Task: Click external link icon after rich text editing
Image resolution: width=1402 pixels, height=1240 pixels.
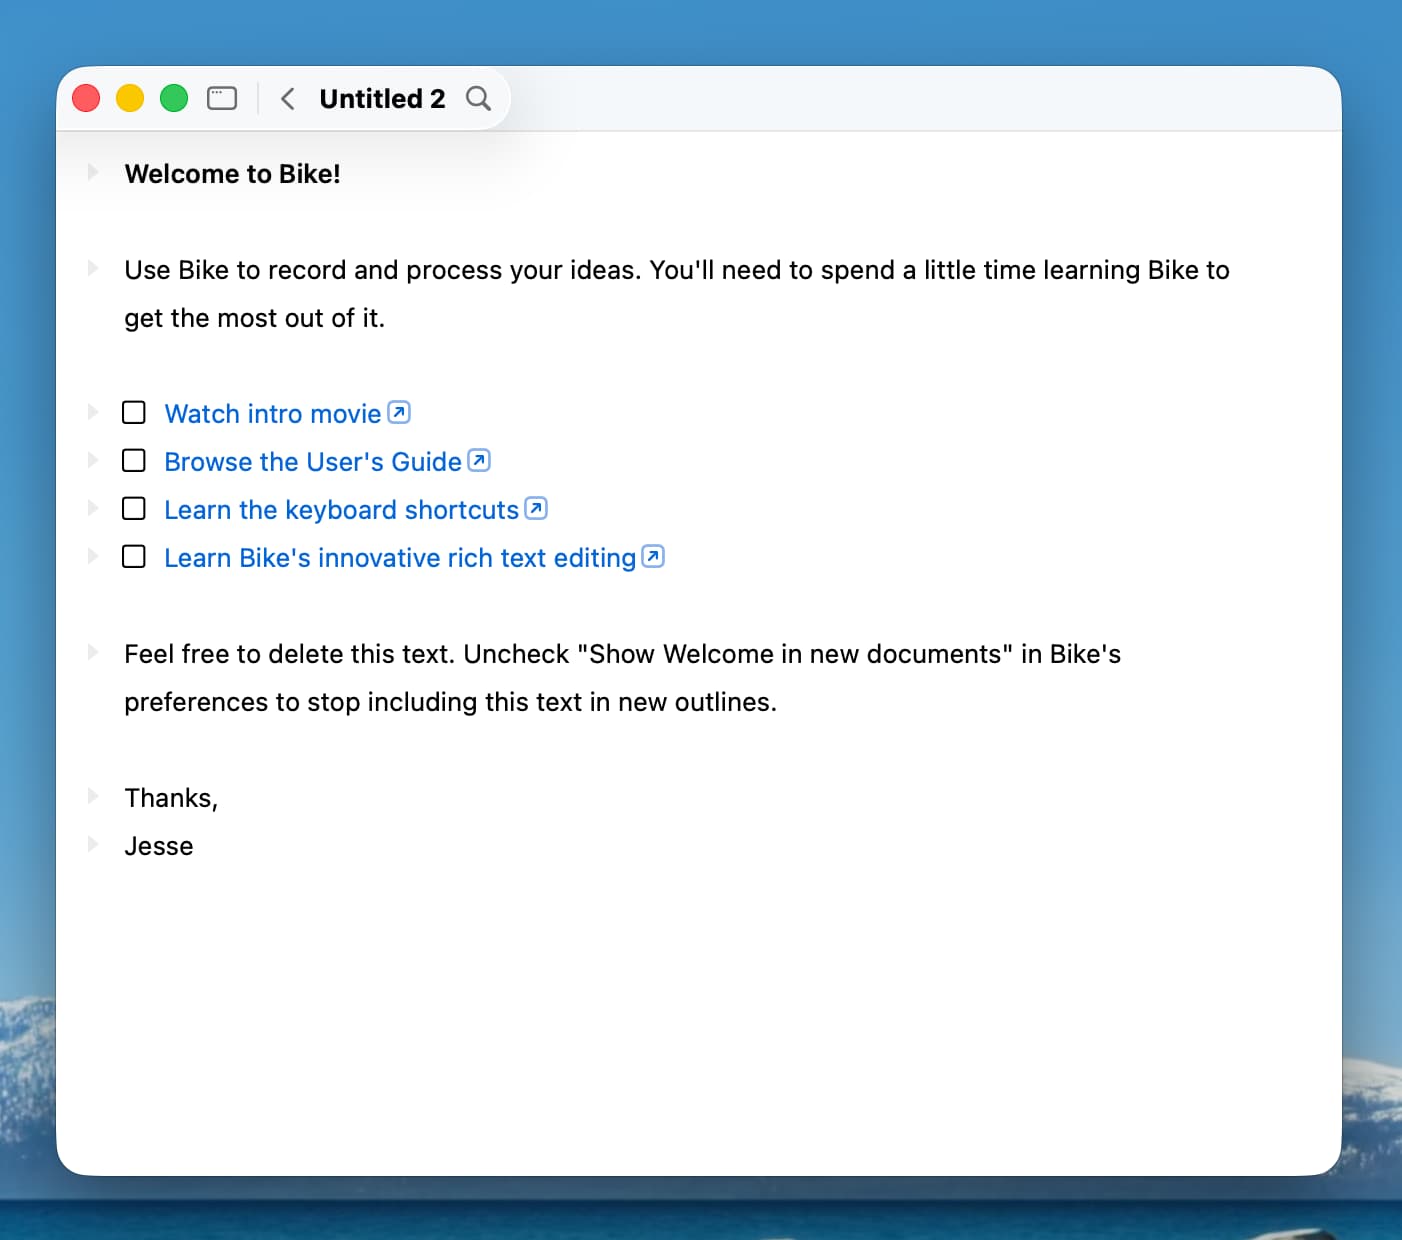Action: [653, 556]
